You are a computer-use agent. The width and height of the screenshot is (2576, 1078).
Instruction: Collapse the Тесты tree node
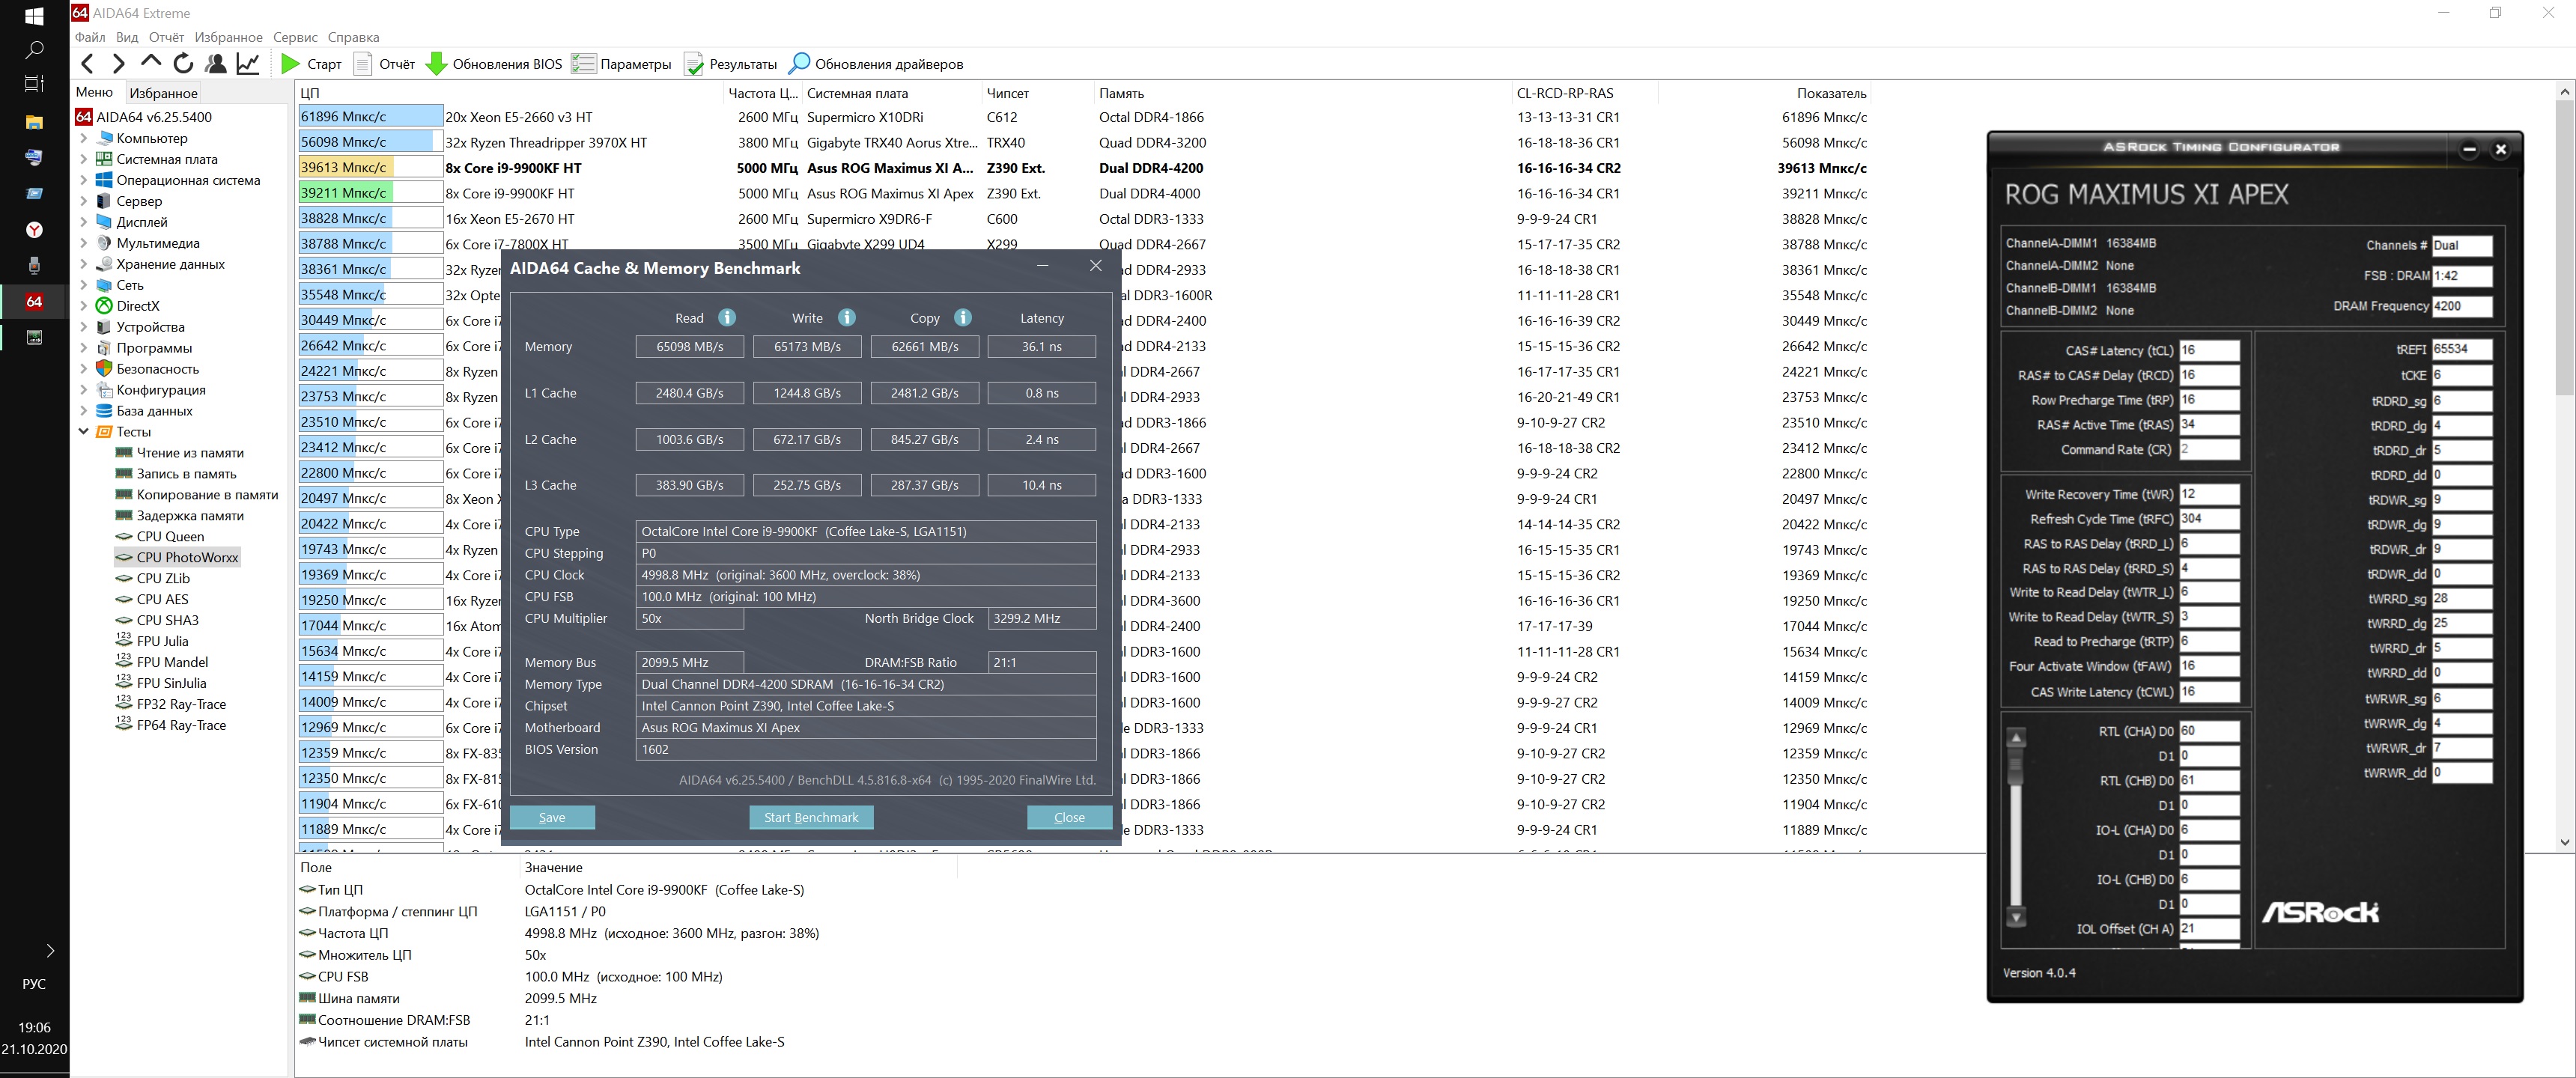tap(84, 432)
